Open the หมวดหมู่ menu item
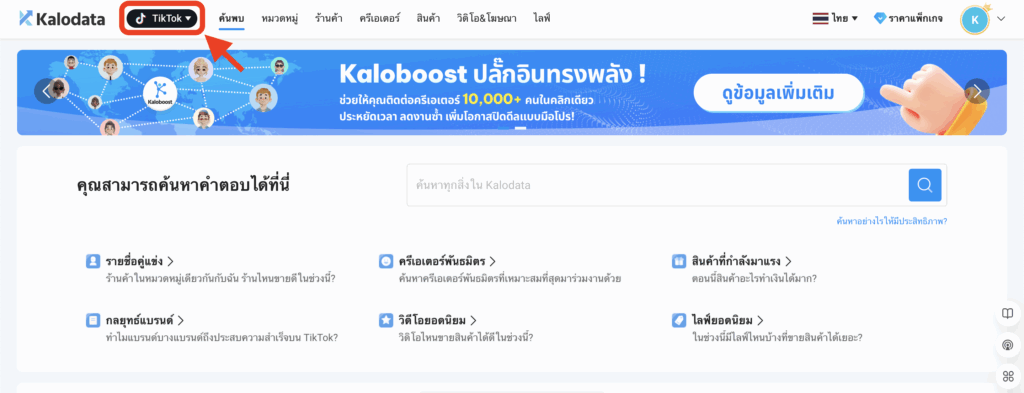1024x393 pixels. (280, 18)
